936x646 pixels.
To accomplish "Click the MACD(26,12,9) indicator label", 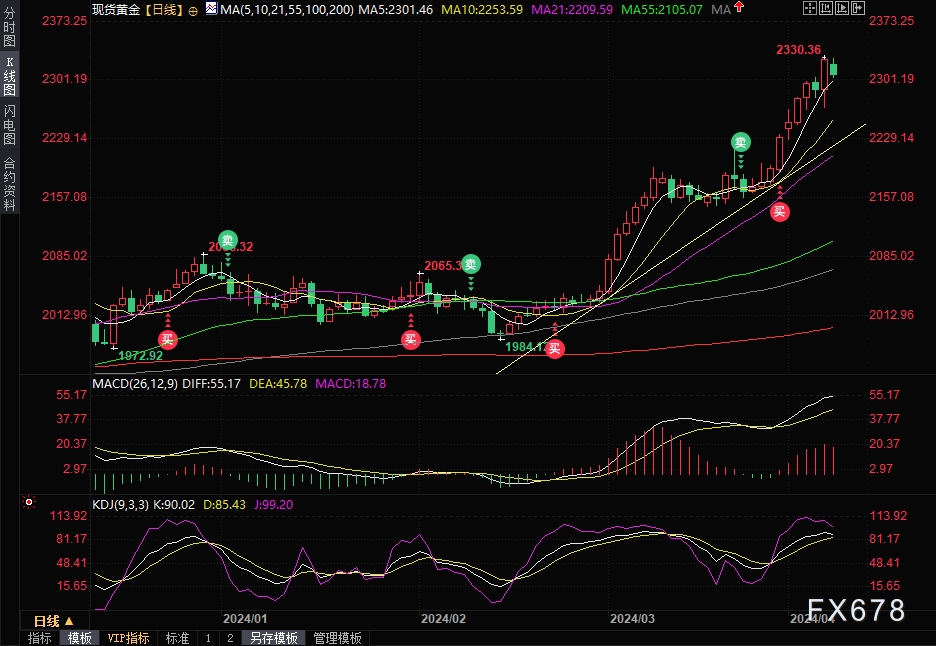I will click(x=135, y=383).
